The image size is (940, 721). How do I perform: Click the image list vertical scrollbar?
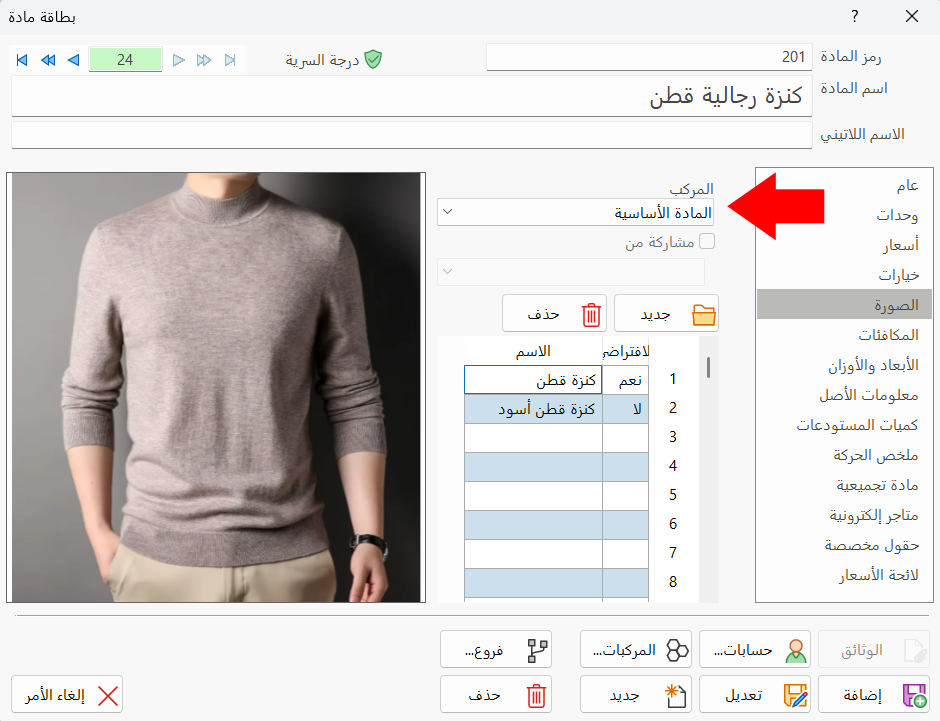(709, 469)
